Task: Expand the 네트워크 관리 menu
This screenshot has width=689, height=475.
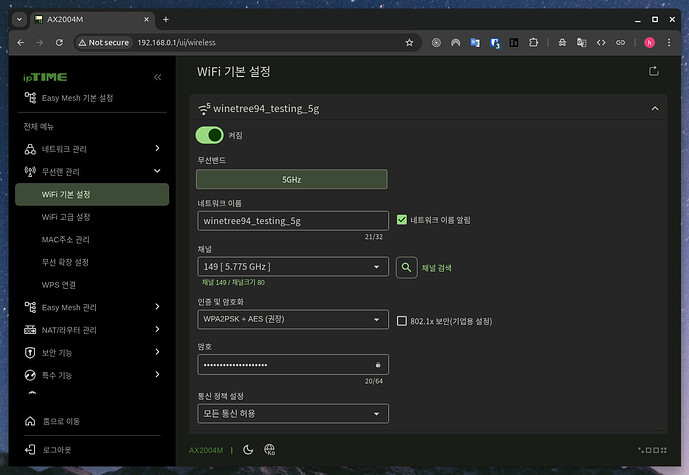Action: (92, 149)
